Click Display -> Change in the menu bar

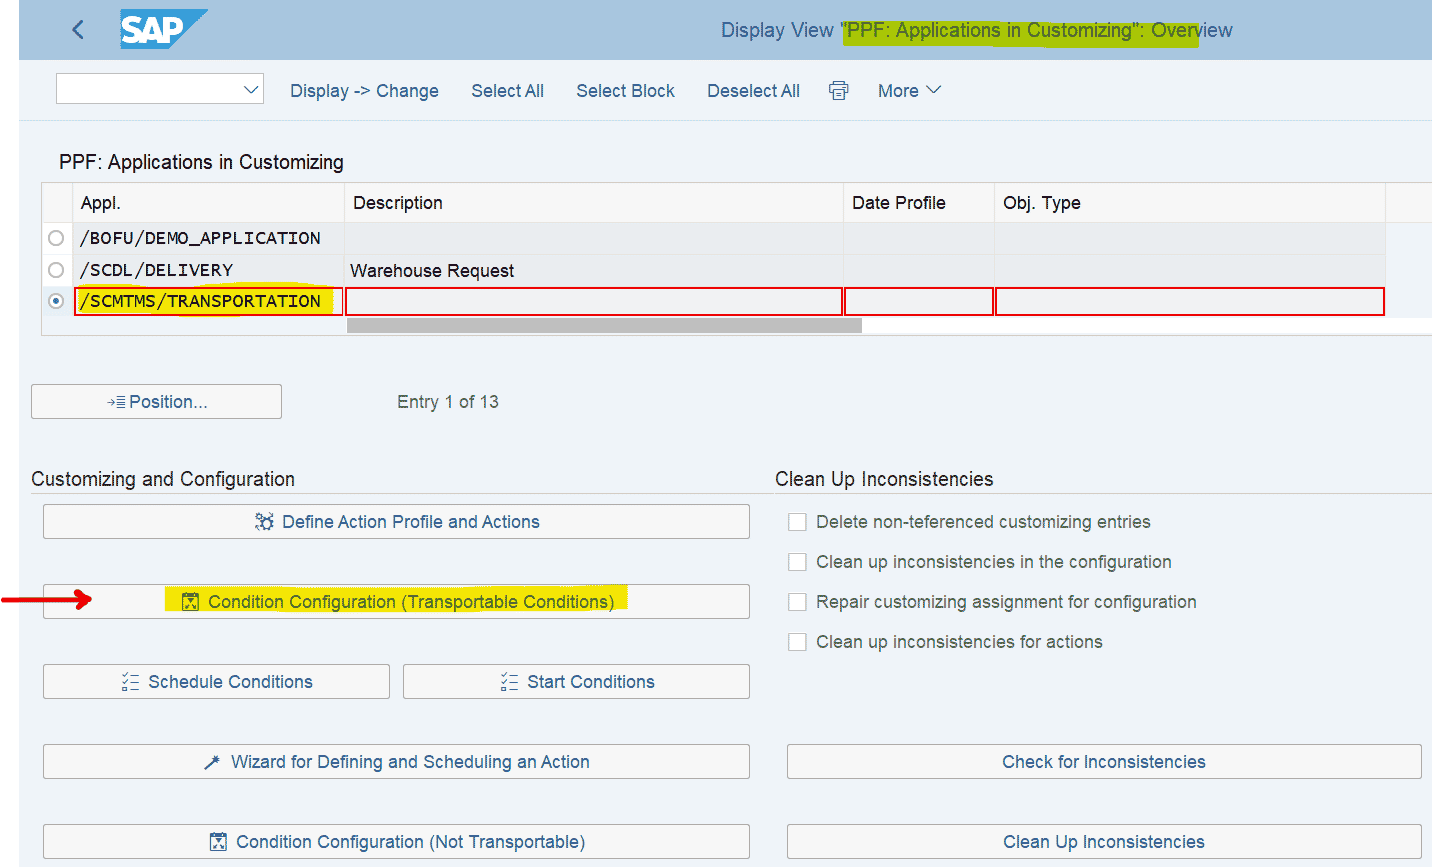364,90
